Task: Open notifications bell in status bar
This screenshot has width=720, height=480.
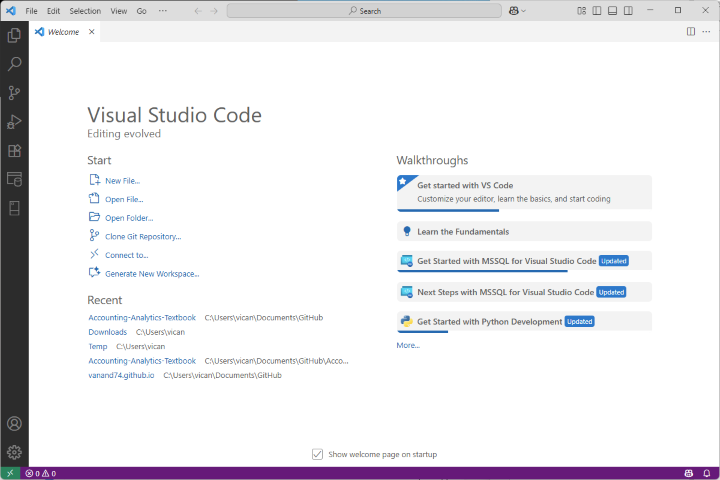Action: tap(707, 473)
